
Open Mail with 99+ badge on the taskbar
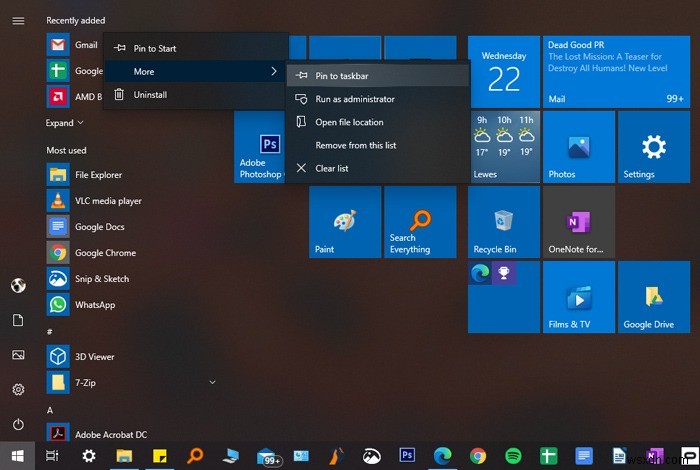coord(269,457)
